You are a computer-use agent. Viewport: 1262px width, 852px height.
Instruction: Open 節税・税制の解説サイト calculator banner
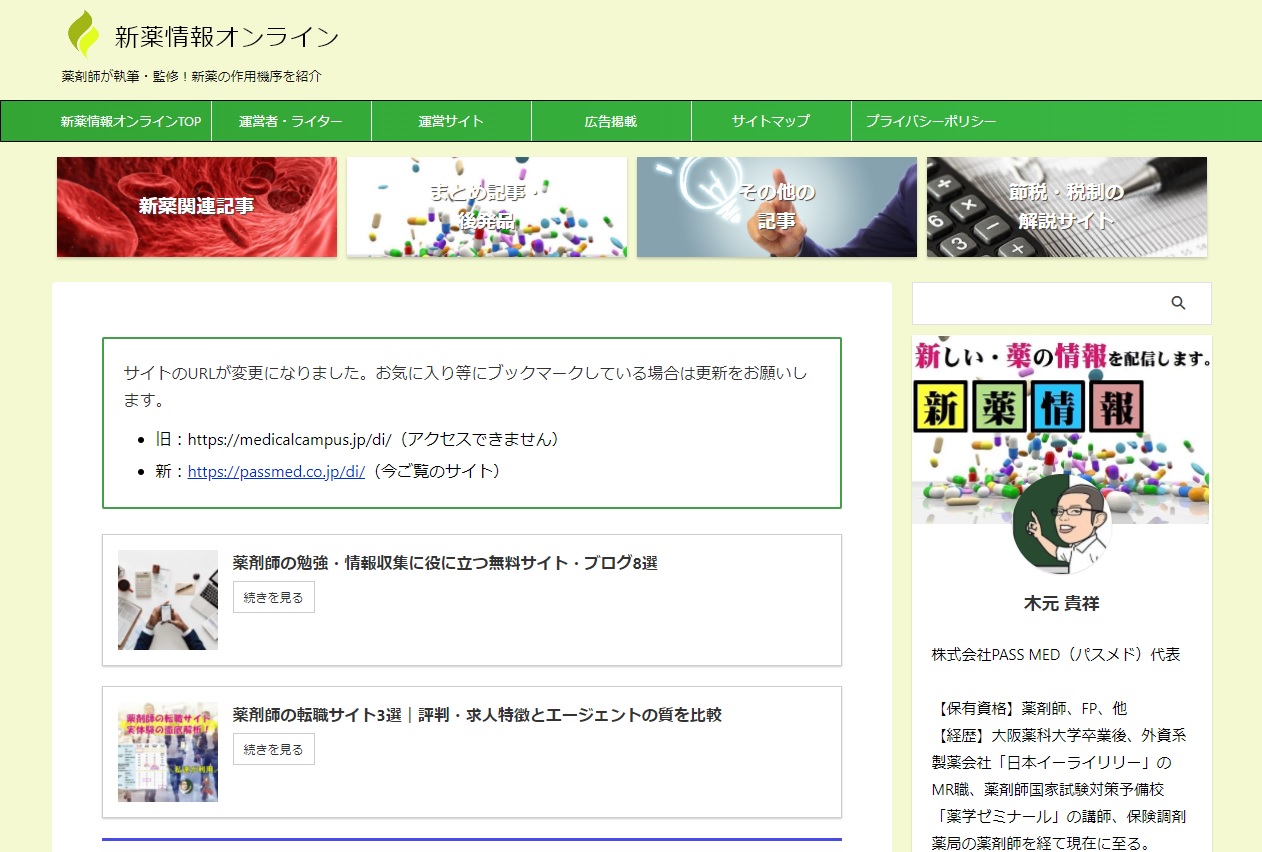1067,207
